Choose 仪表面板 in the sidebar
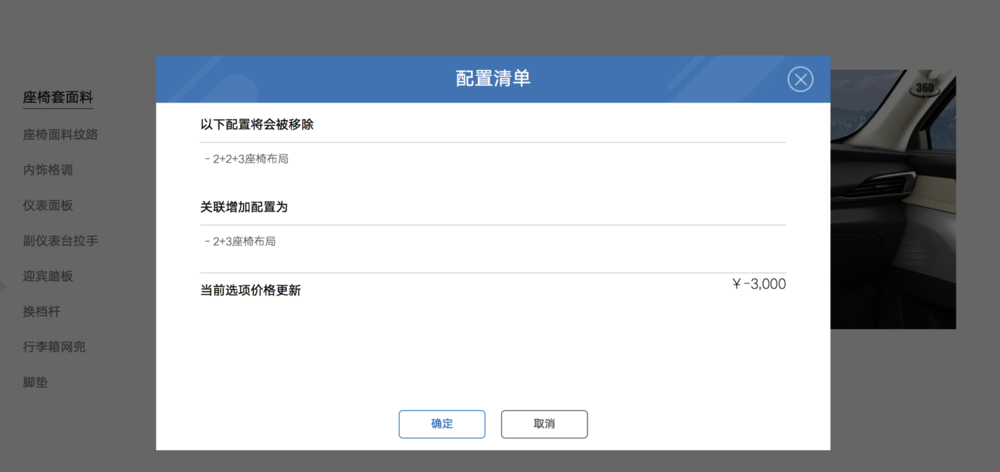Screen dimensions: 1000x472 click(48, 205)
